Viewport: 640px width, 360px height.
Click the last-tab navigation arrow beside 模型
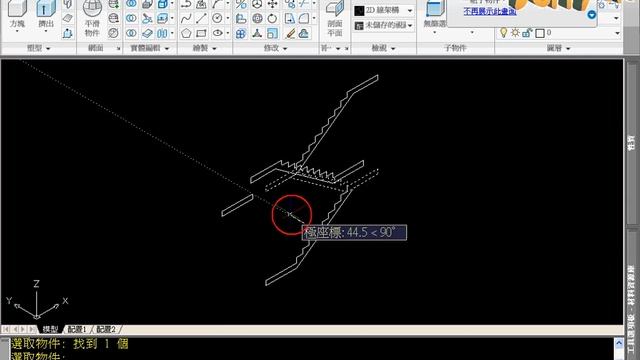(x=32, y=329)
